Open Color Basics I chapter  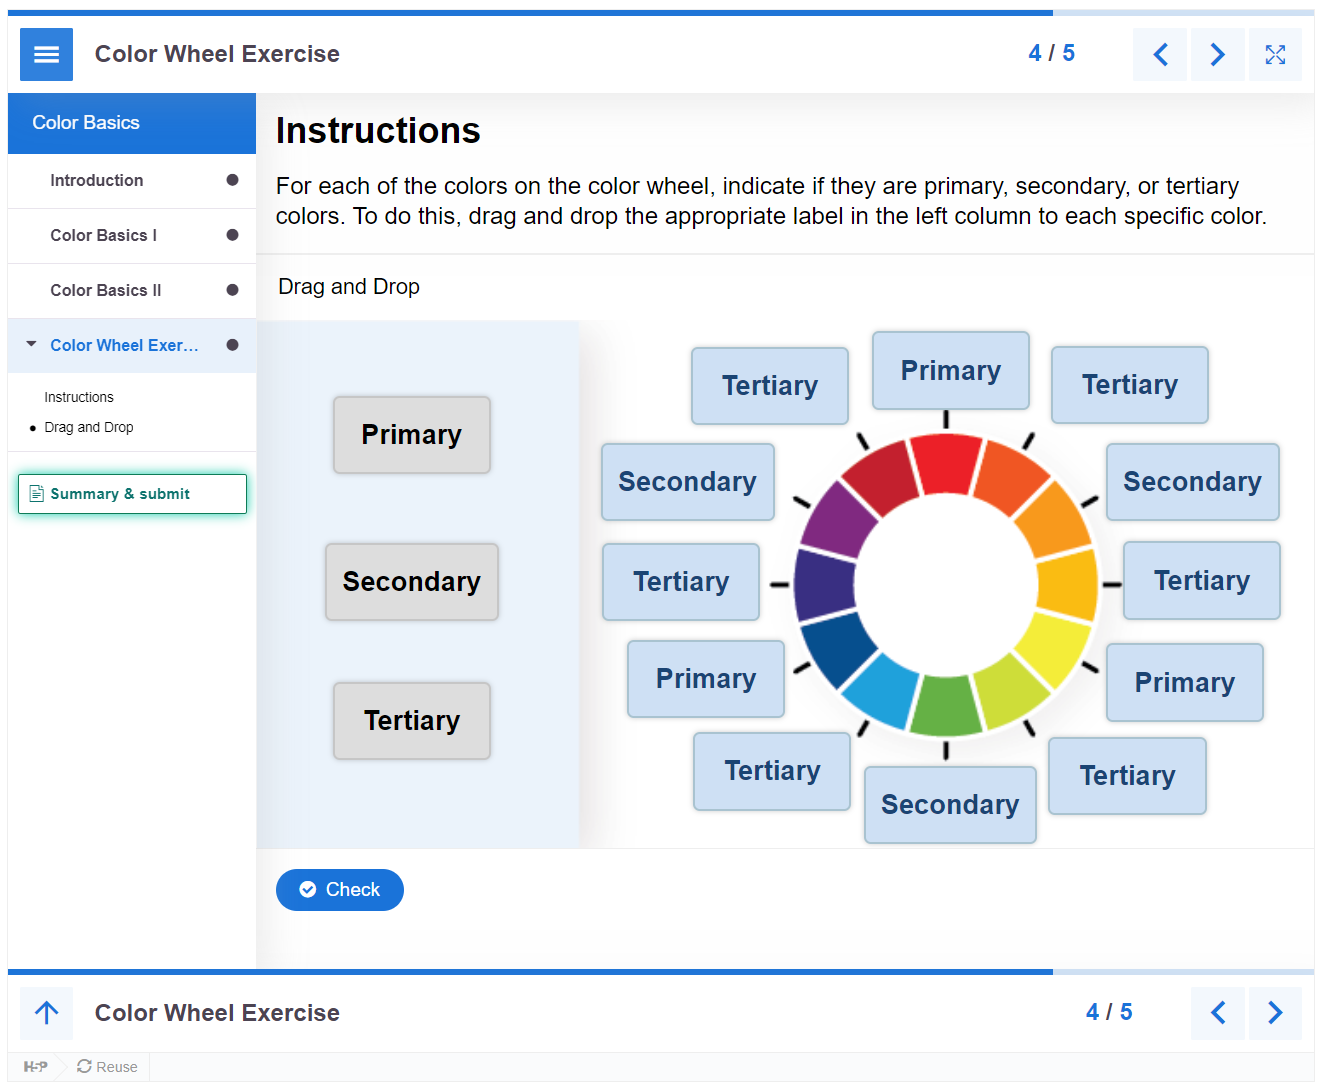(104, 236)
